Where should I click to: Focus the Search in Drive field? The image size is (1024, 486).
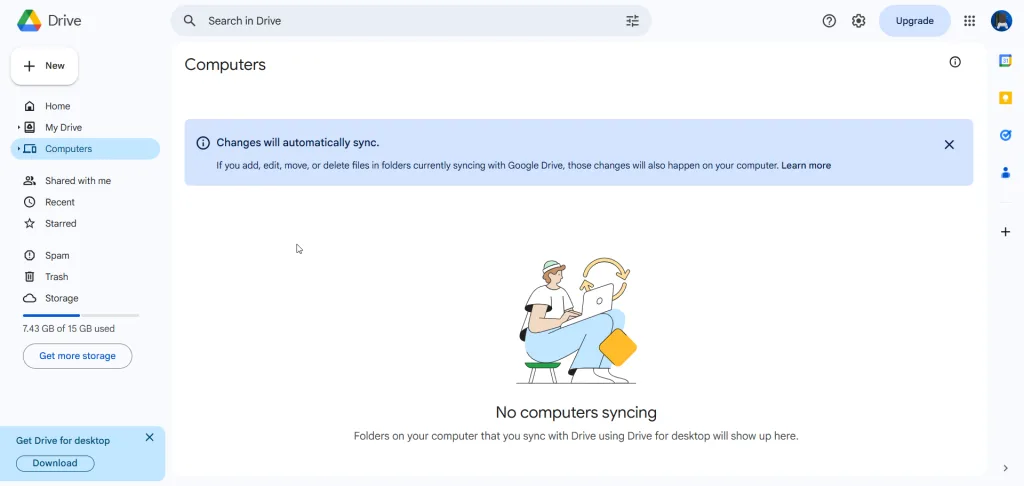[x=411, y=21]
